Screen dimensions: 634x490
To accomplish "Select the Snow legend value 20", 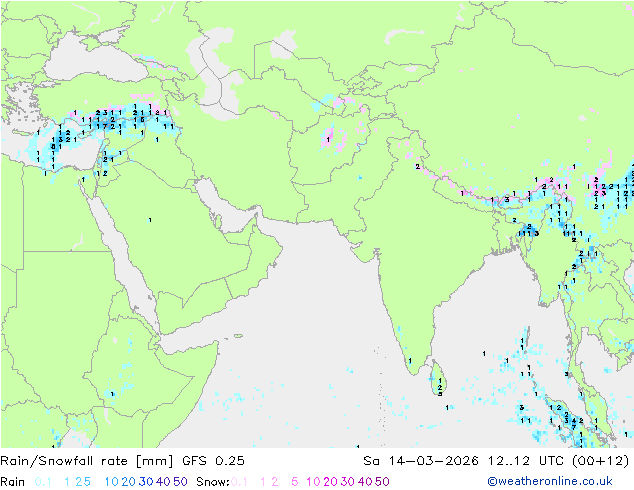I will coord(330,482).
